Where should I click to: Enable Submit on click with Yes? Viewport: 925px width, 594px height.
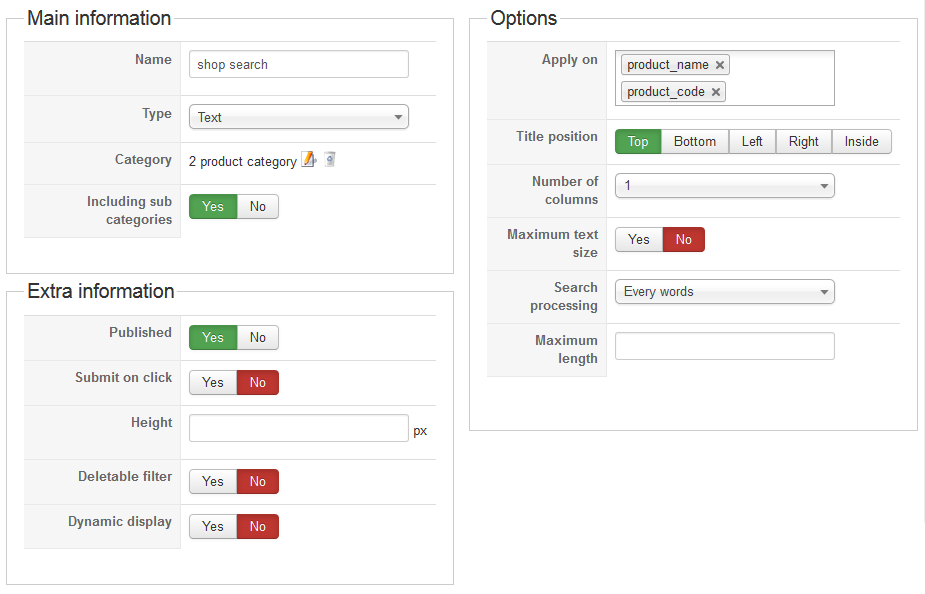213,383
